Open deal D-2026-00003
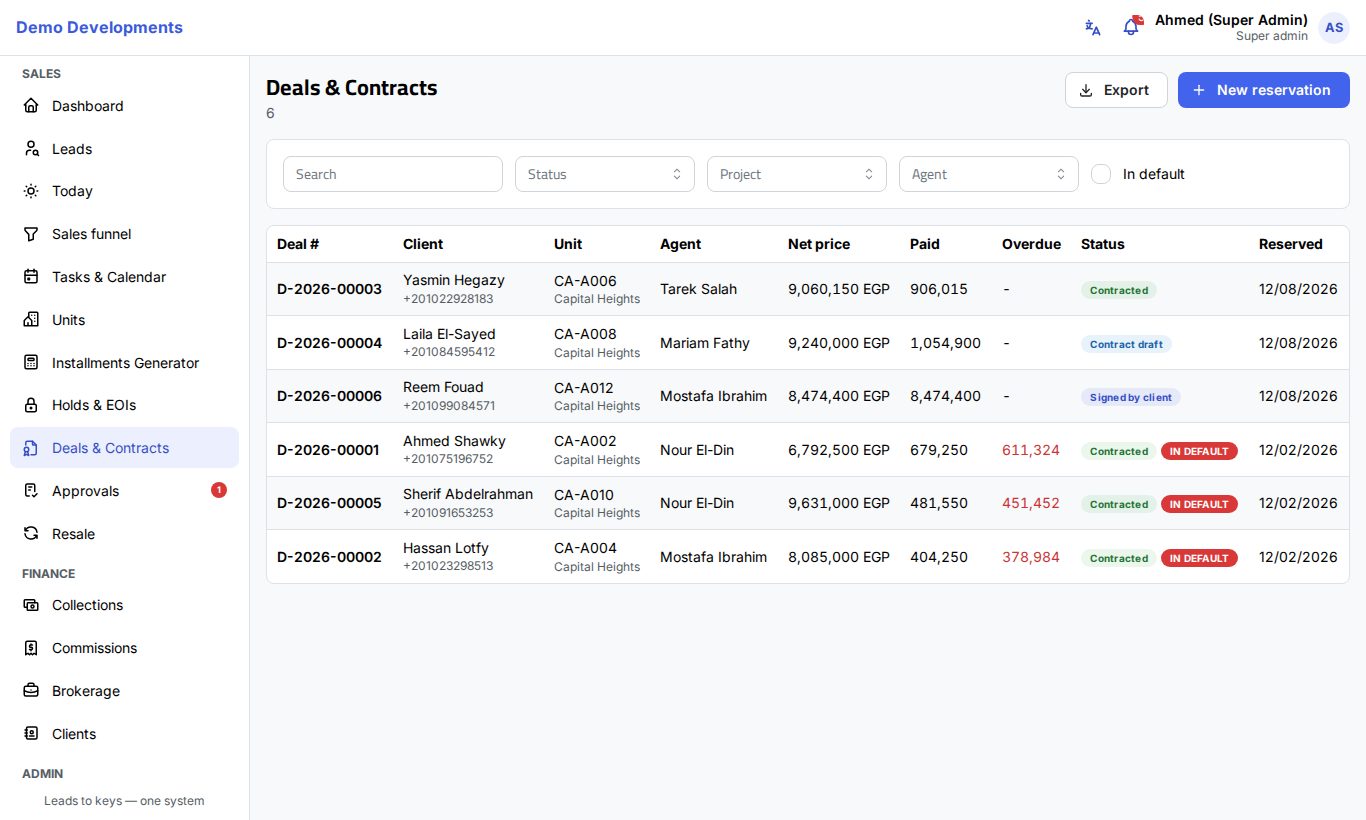 [x=329, y=289]
